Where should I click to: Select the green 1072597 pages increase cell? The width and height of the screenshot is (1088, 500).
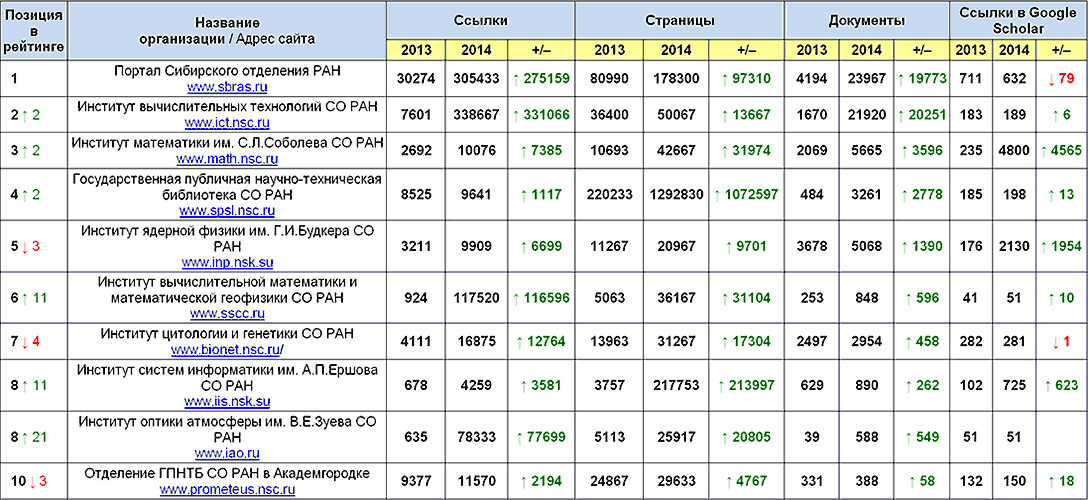747,193
